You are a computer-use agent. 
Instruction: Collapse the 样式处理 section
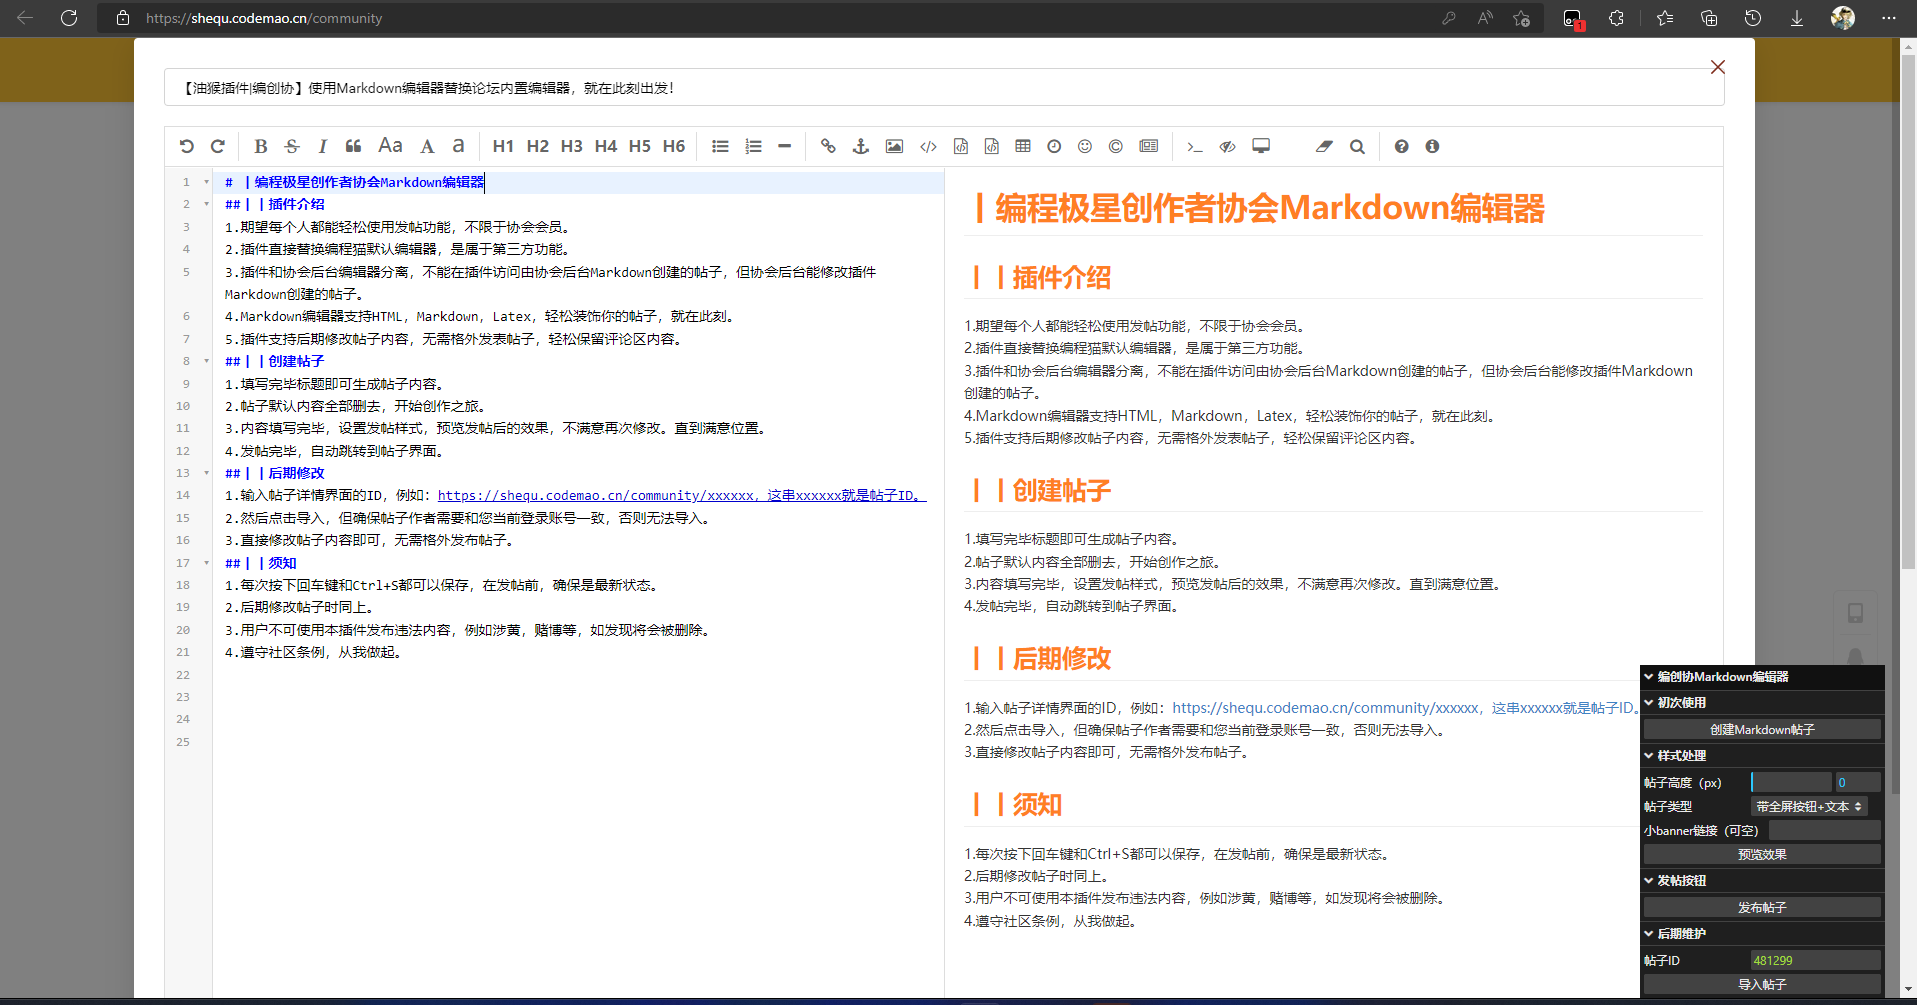pos(1762,756)
